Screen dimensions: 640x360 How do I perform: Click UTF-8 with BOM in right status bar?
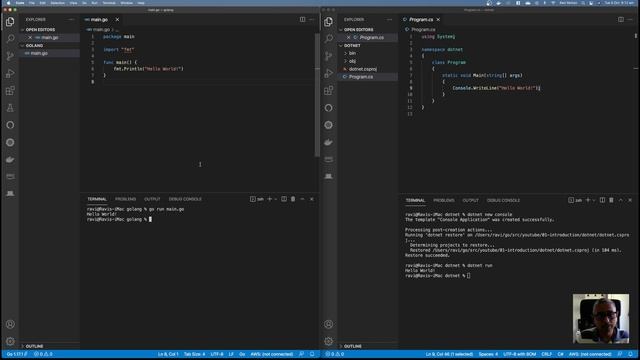click(x=520, y=354)
